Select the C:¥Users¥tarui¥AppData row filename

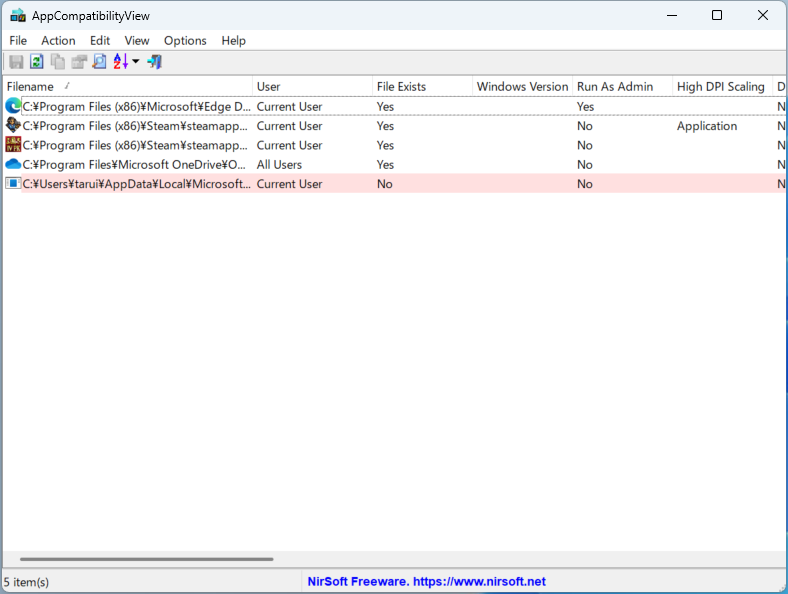point(136,184)
